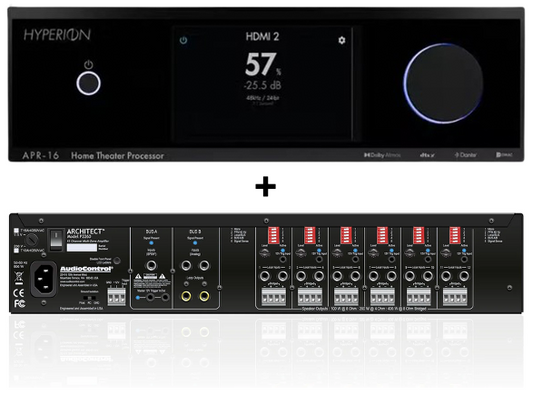Click the local input 12 jack
Viewport: 533px width, 414px height.
(464, 276)
